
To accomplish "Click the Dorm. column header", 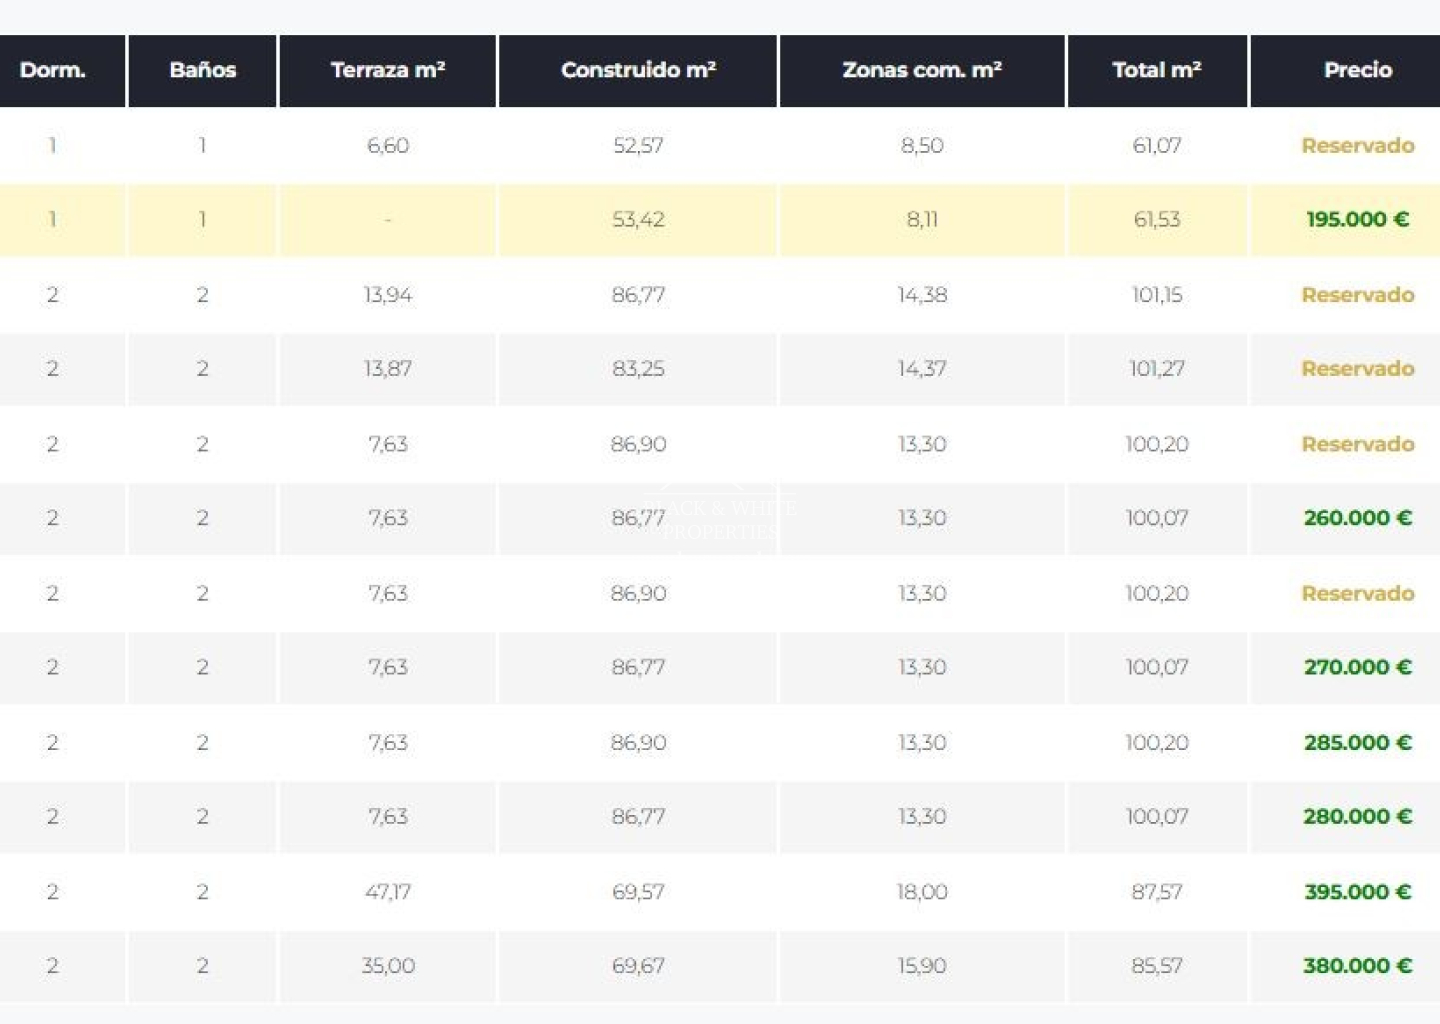I will click(x=53, y=70).
